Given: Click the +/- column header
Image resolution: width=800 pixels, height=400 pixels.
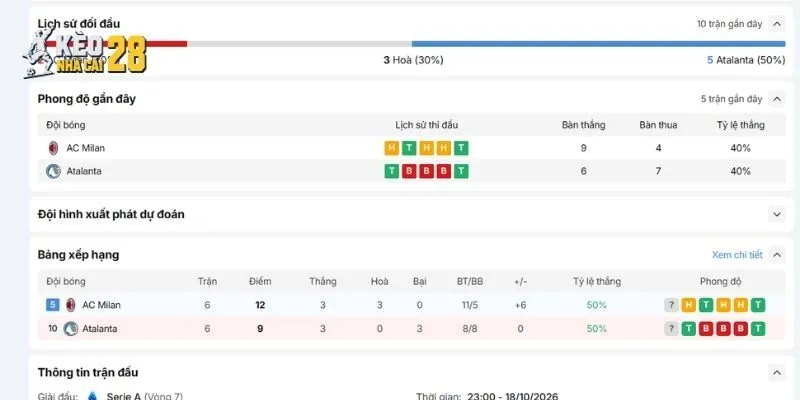Looking at the screenshot, I should [x=520, y=282].
